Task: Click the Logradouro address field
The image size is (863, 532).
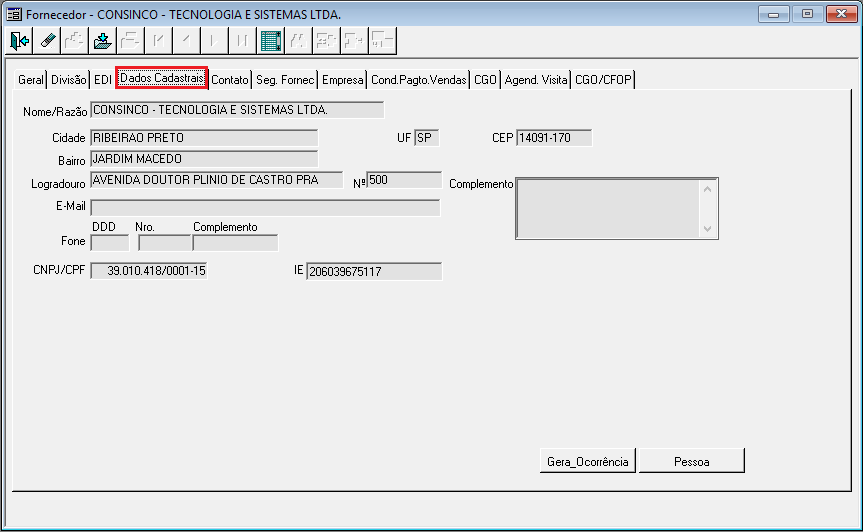Action: point(217,180)
